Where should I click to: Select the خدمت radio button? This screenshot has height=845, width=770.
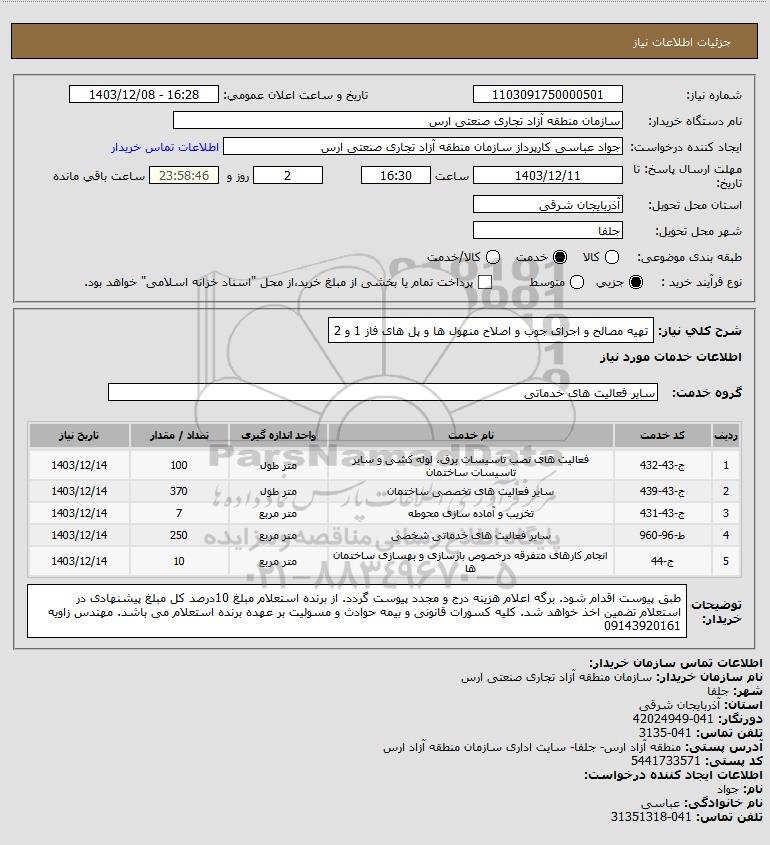[x=560, y=258]
